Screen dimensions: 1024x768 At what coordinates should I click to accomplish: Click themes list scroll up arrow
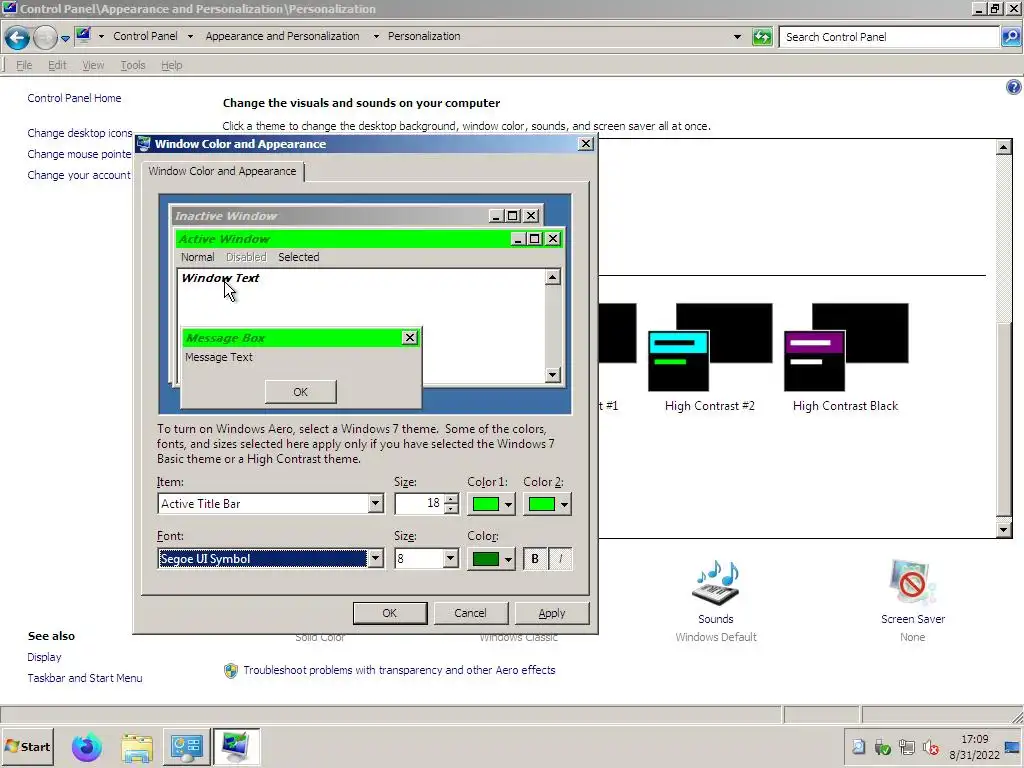tap(1004, 147)
